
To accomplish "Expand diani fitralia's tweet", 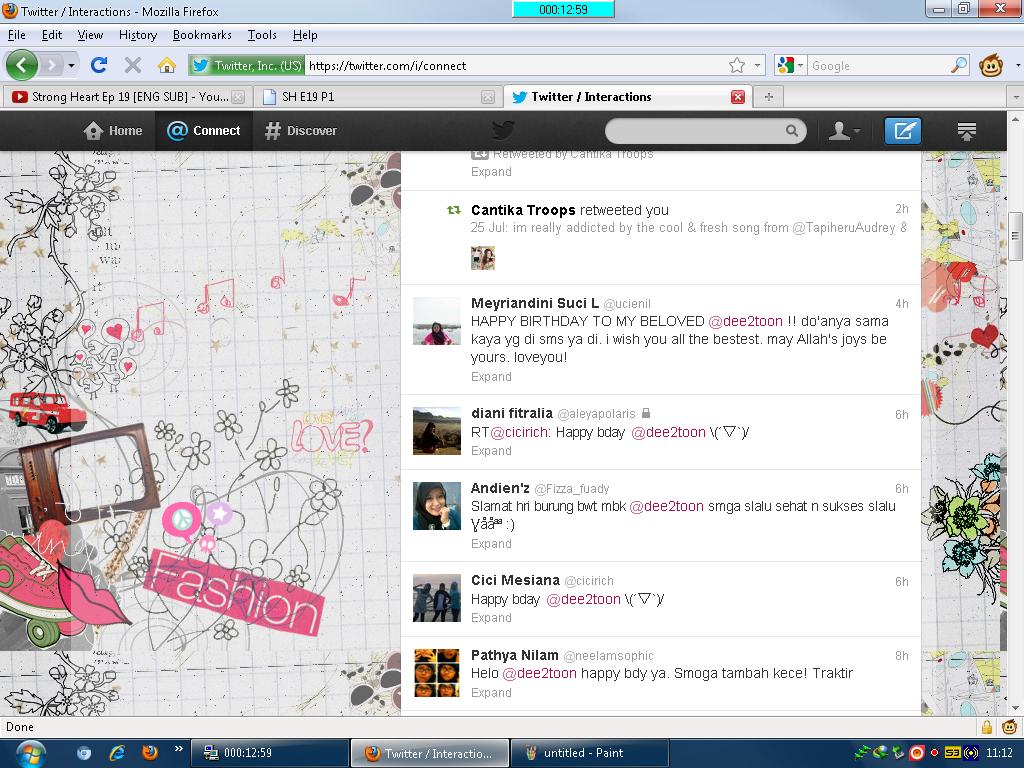I will [x=491, y=451].
